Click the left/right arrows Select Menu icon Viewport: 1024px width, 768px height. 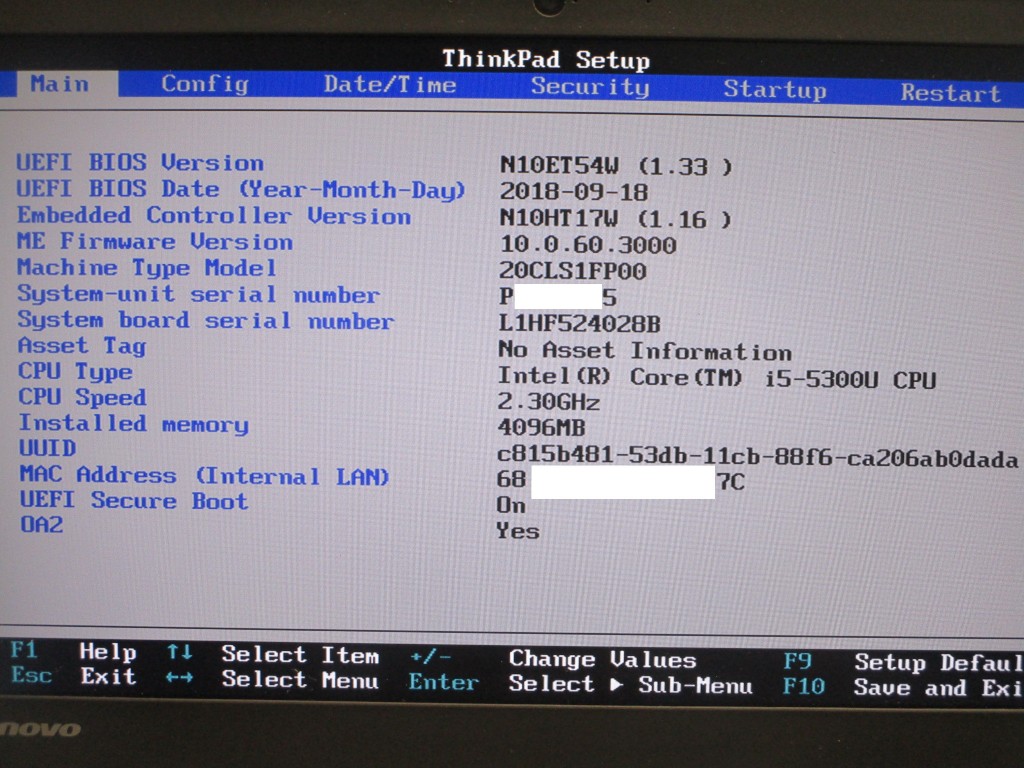click(180, 679)
